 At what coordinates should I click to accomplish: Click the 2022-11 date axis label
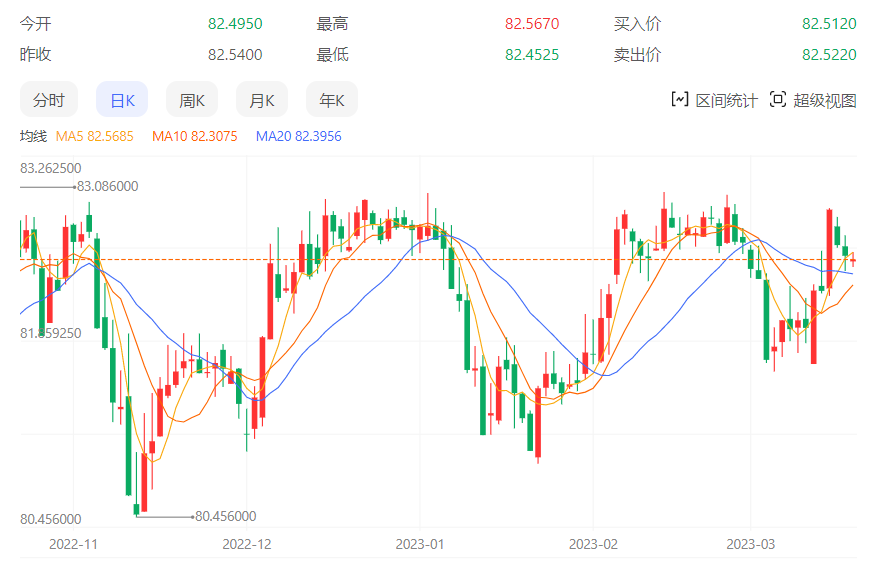[74, 544]
